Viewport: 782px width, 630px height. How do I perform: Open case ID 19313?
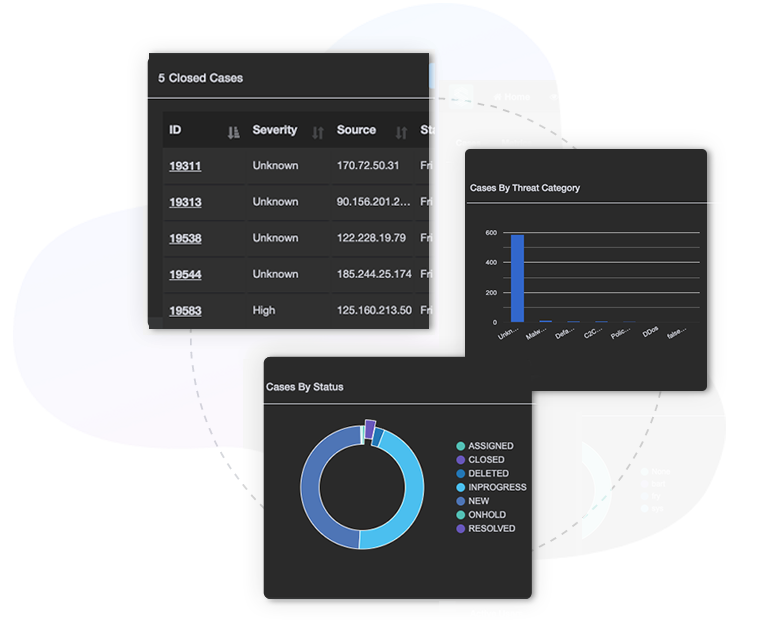185,202
